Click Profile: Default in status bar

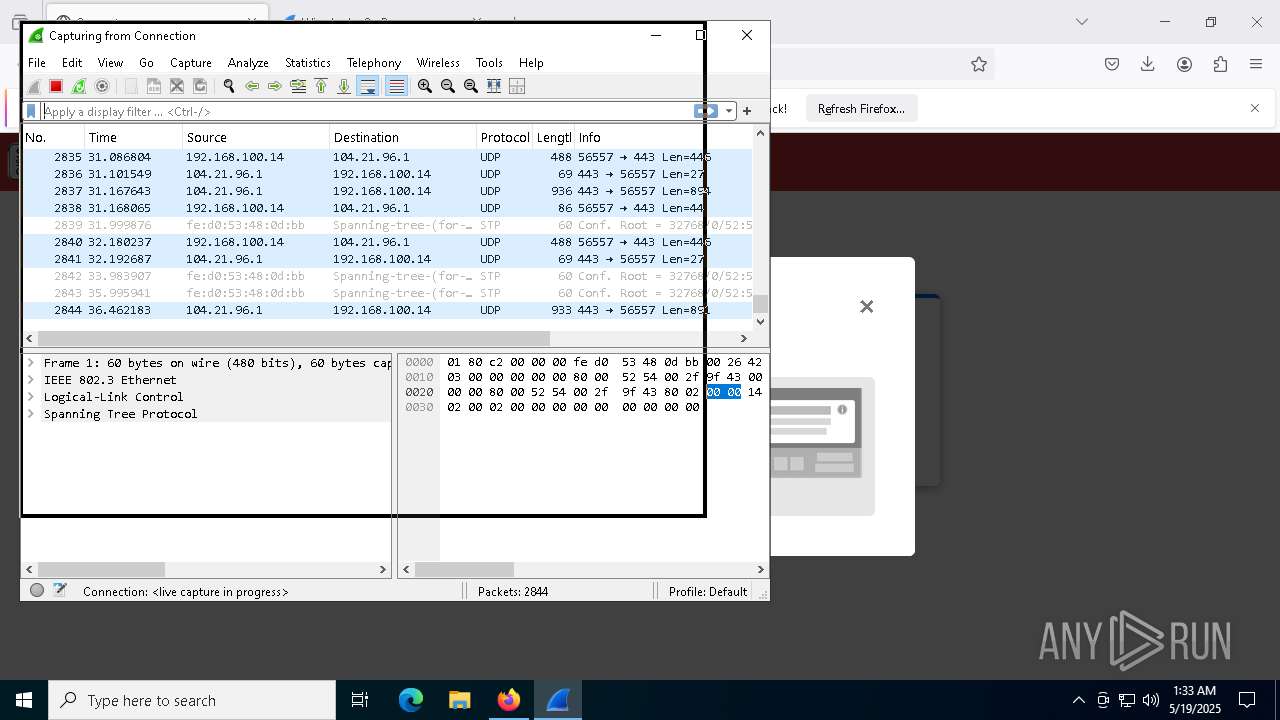point(708,592)
